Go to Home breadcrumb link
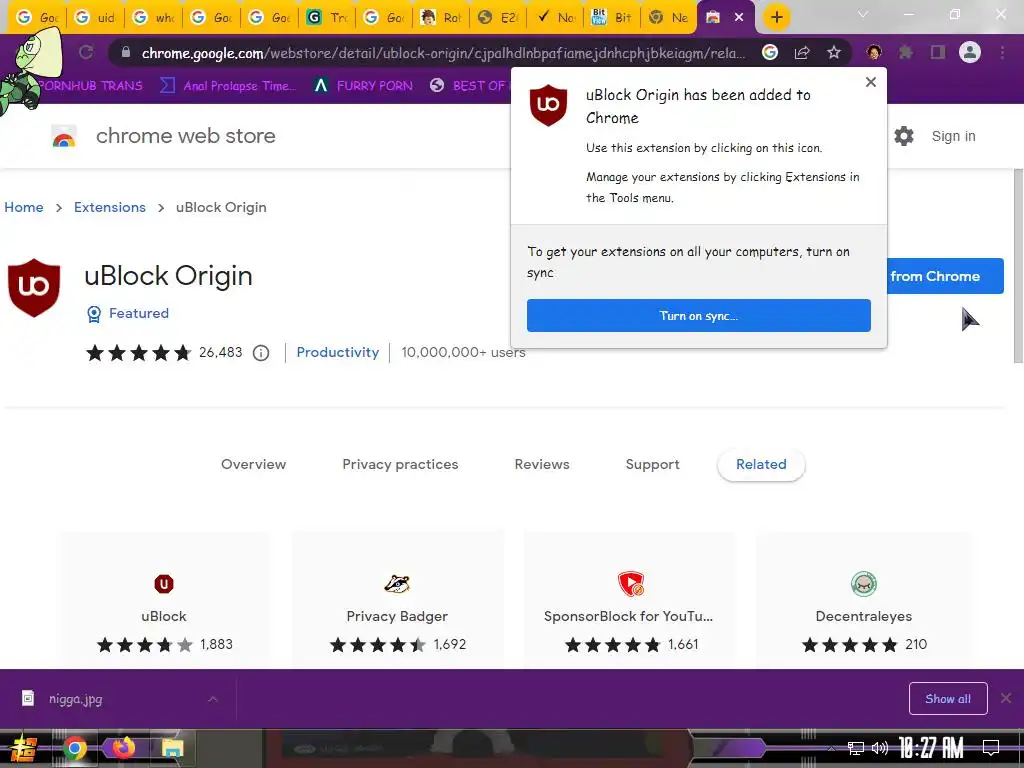This screenshot has height=768, width=1024. pyautogui.click(x=24, y=207)
